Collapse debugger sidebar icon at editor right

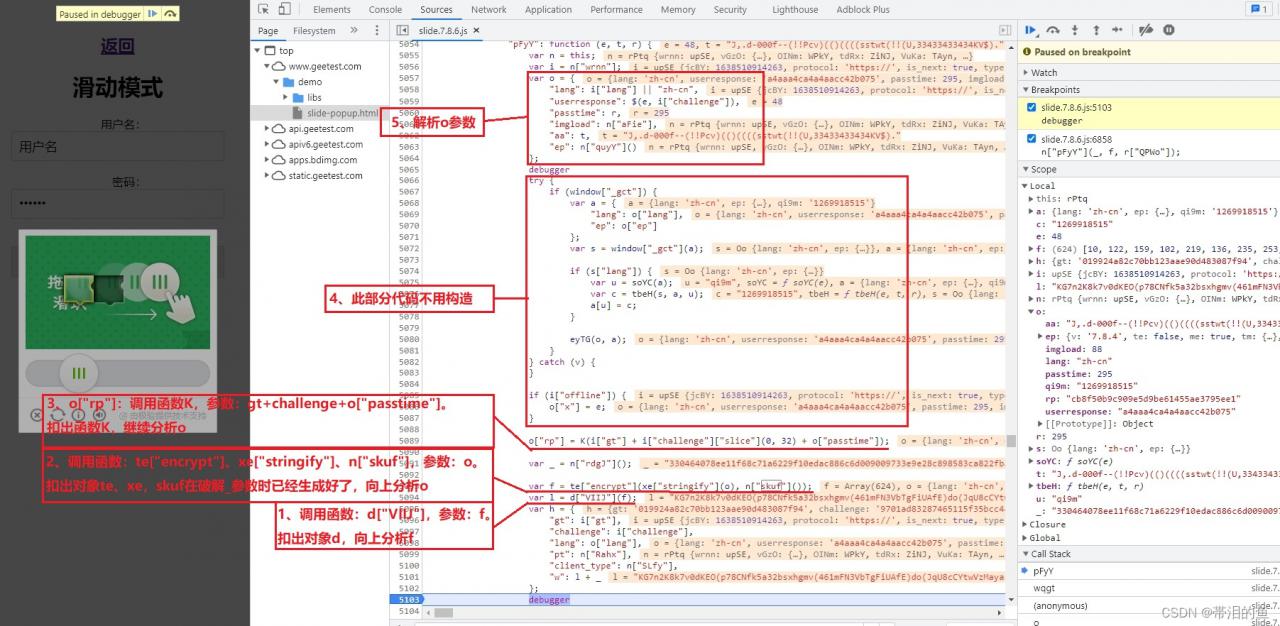[x=1005, y=31]
